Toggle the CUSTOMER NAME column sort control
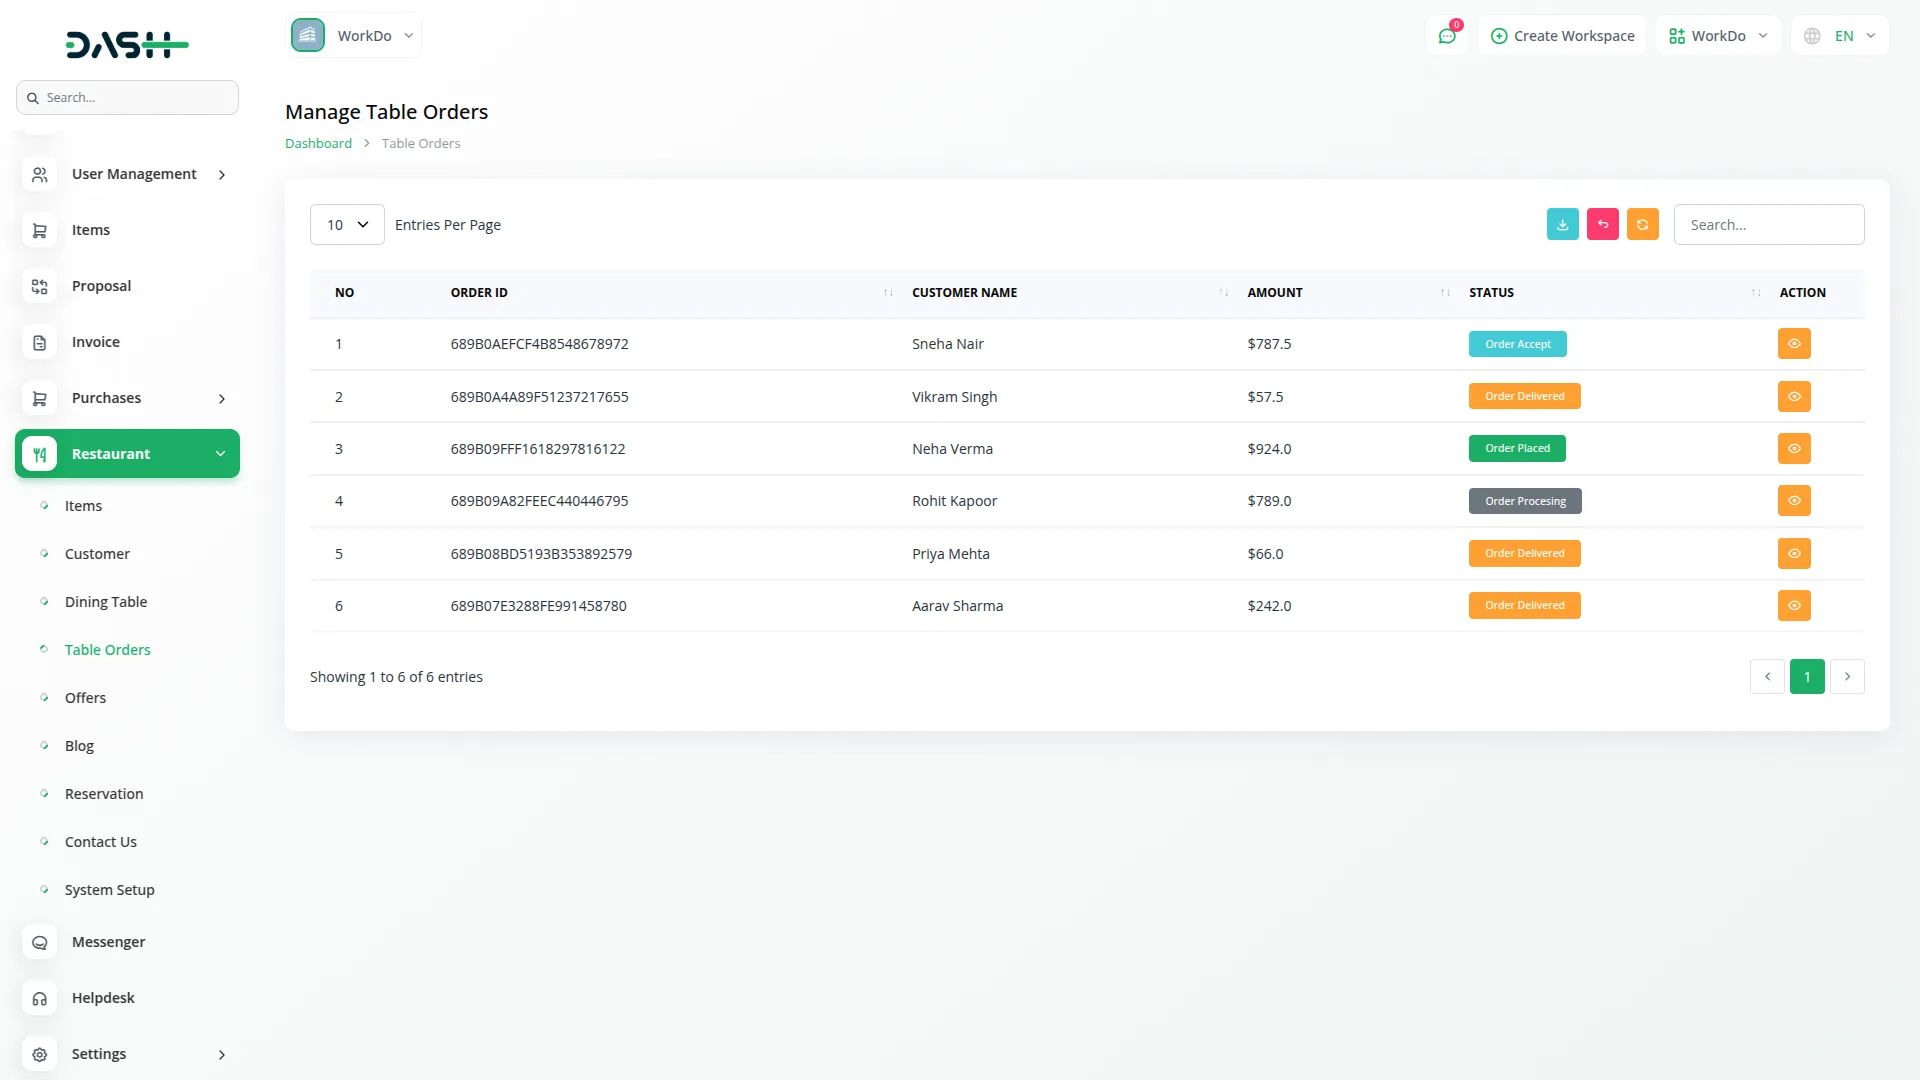Image resolution: width=1920 pixels, height=1080 pixels. pyautogui.click(x=1222, y=292)
